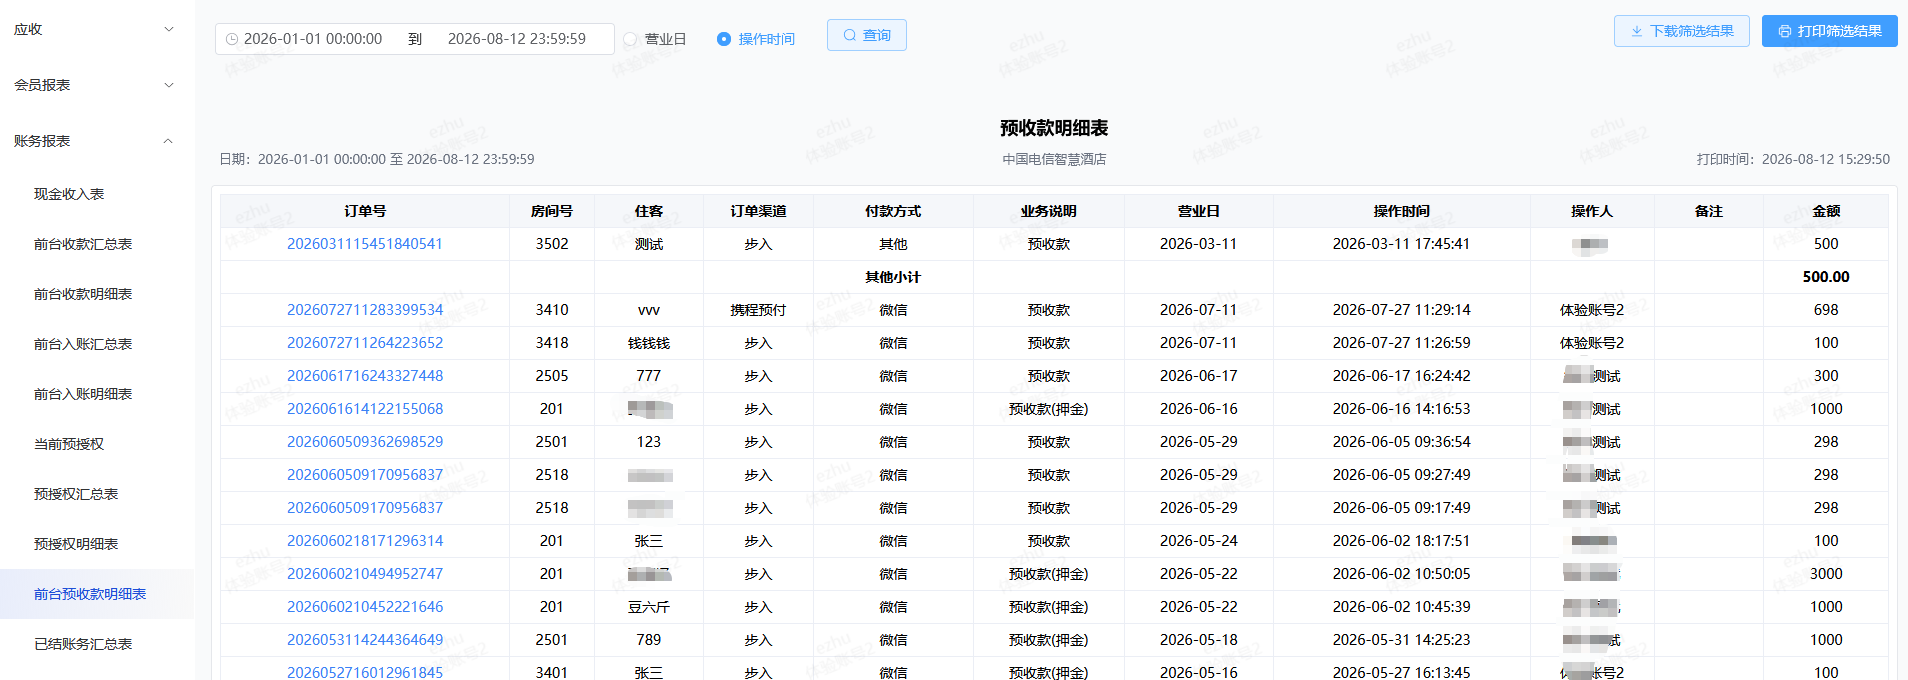The image size is (1908, 680).
Task: Click the report title 预收款明细表
Action: coord(1054,128)
